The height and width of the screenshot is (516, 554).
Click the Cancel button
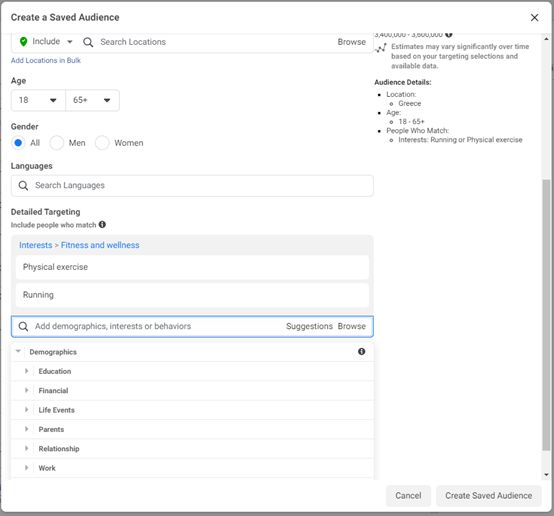coord(408,496)
